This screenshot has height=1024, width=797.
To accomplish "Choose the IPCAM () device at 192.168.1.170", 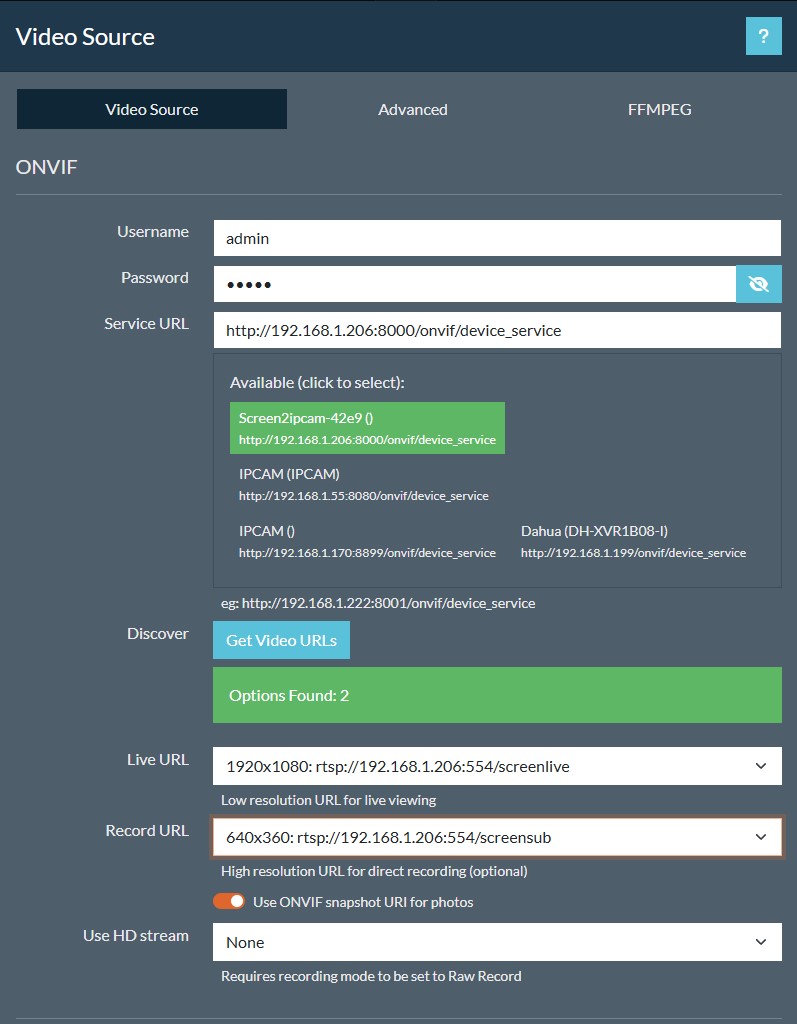I will coord(367,541).
